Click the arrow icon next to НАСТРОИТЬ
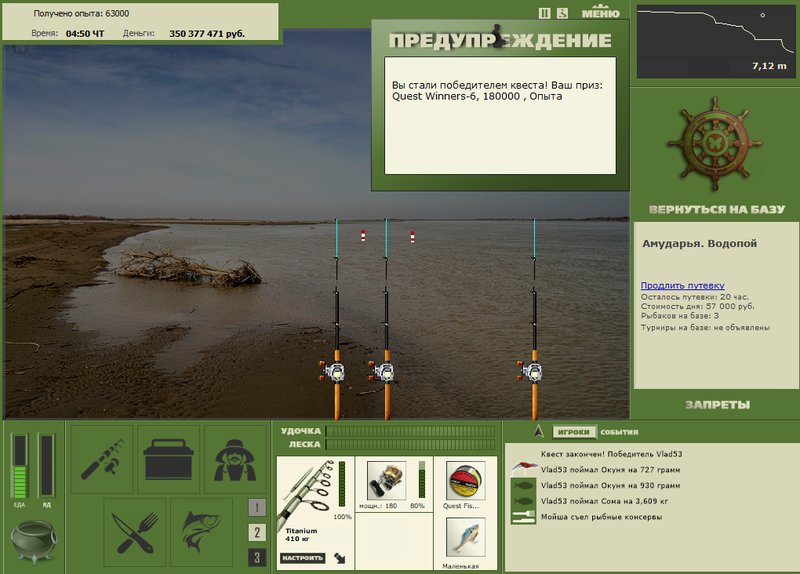This screenshot has width=800, height=574. [340, 558]
